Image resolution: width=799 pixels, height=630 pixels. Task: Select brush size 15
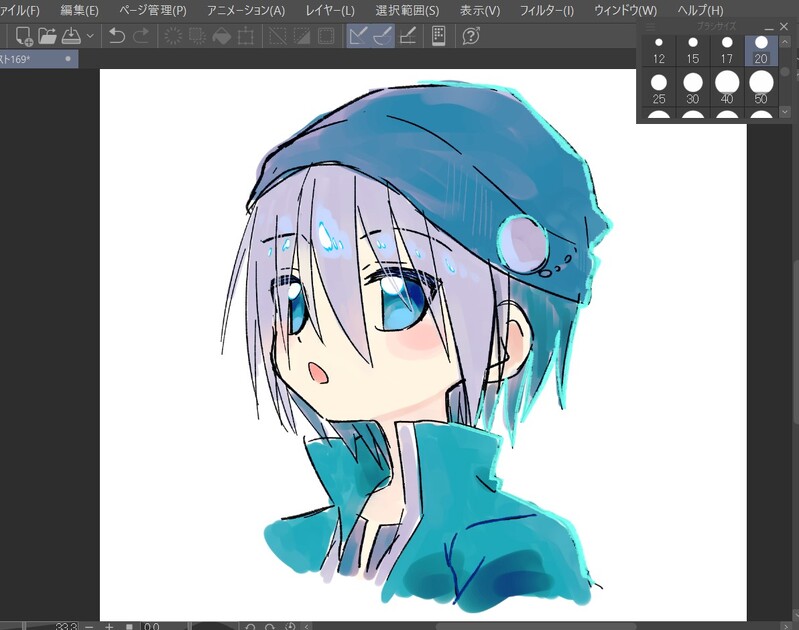693,51
